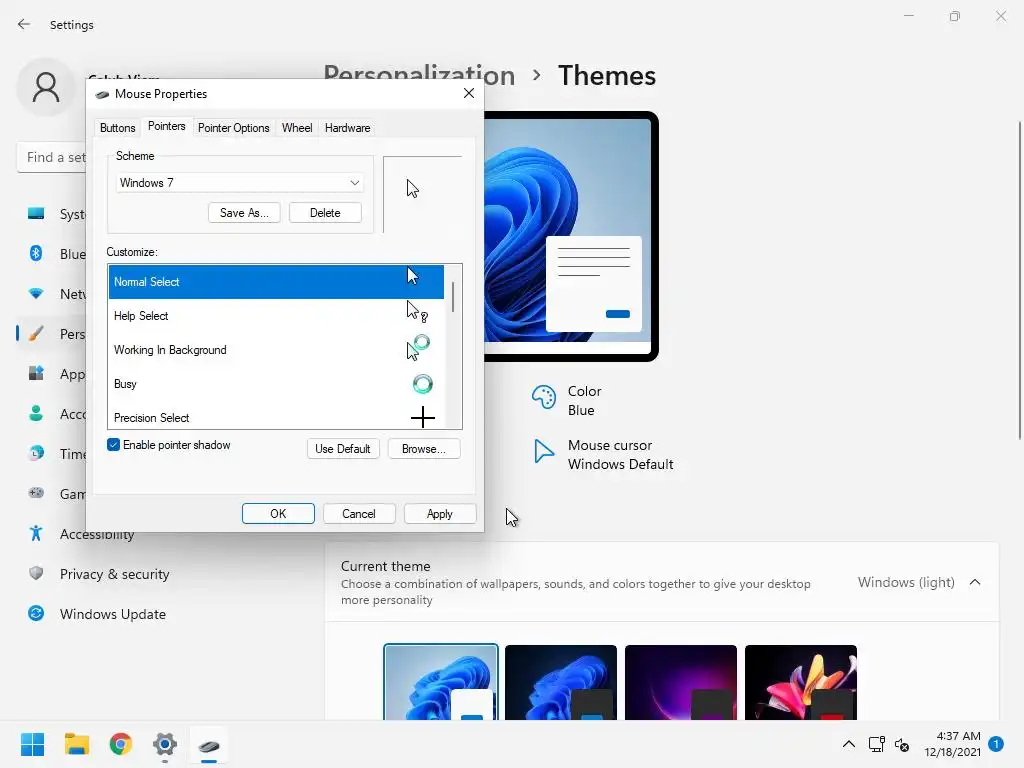Expand the Windows 7 scheme dropdown
This screenshot has width=1024, height=768.
tap(240, 183)
